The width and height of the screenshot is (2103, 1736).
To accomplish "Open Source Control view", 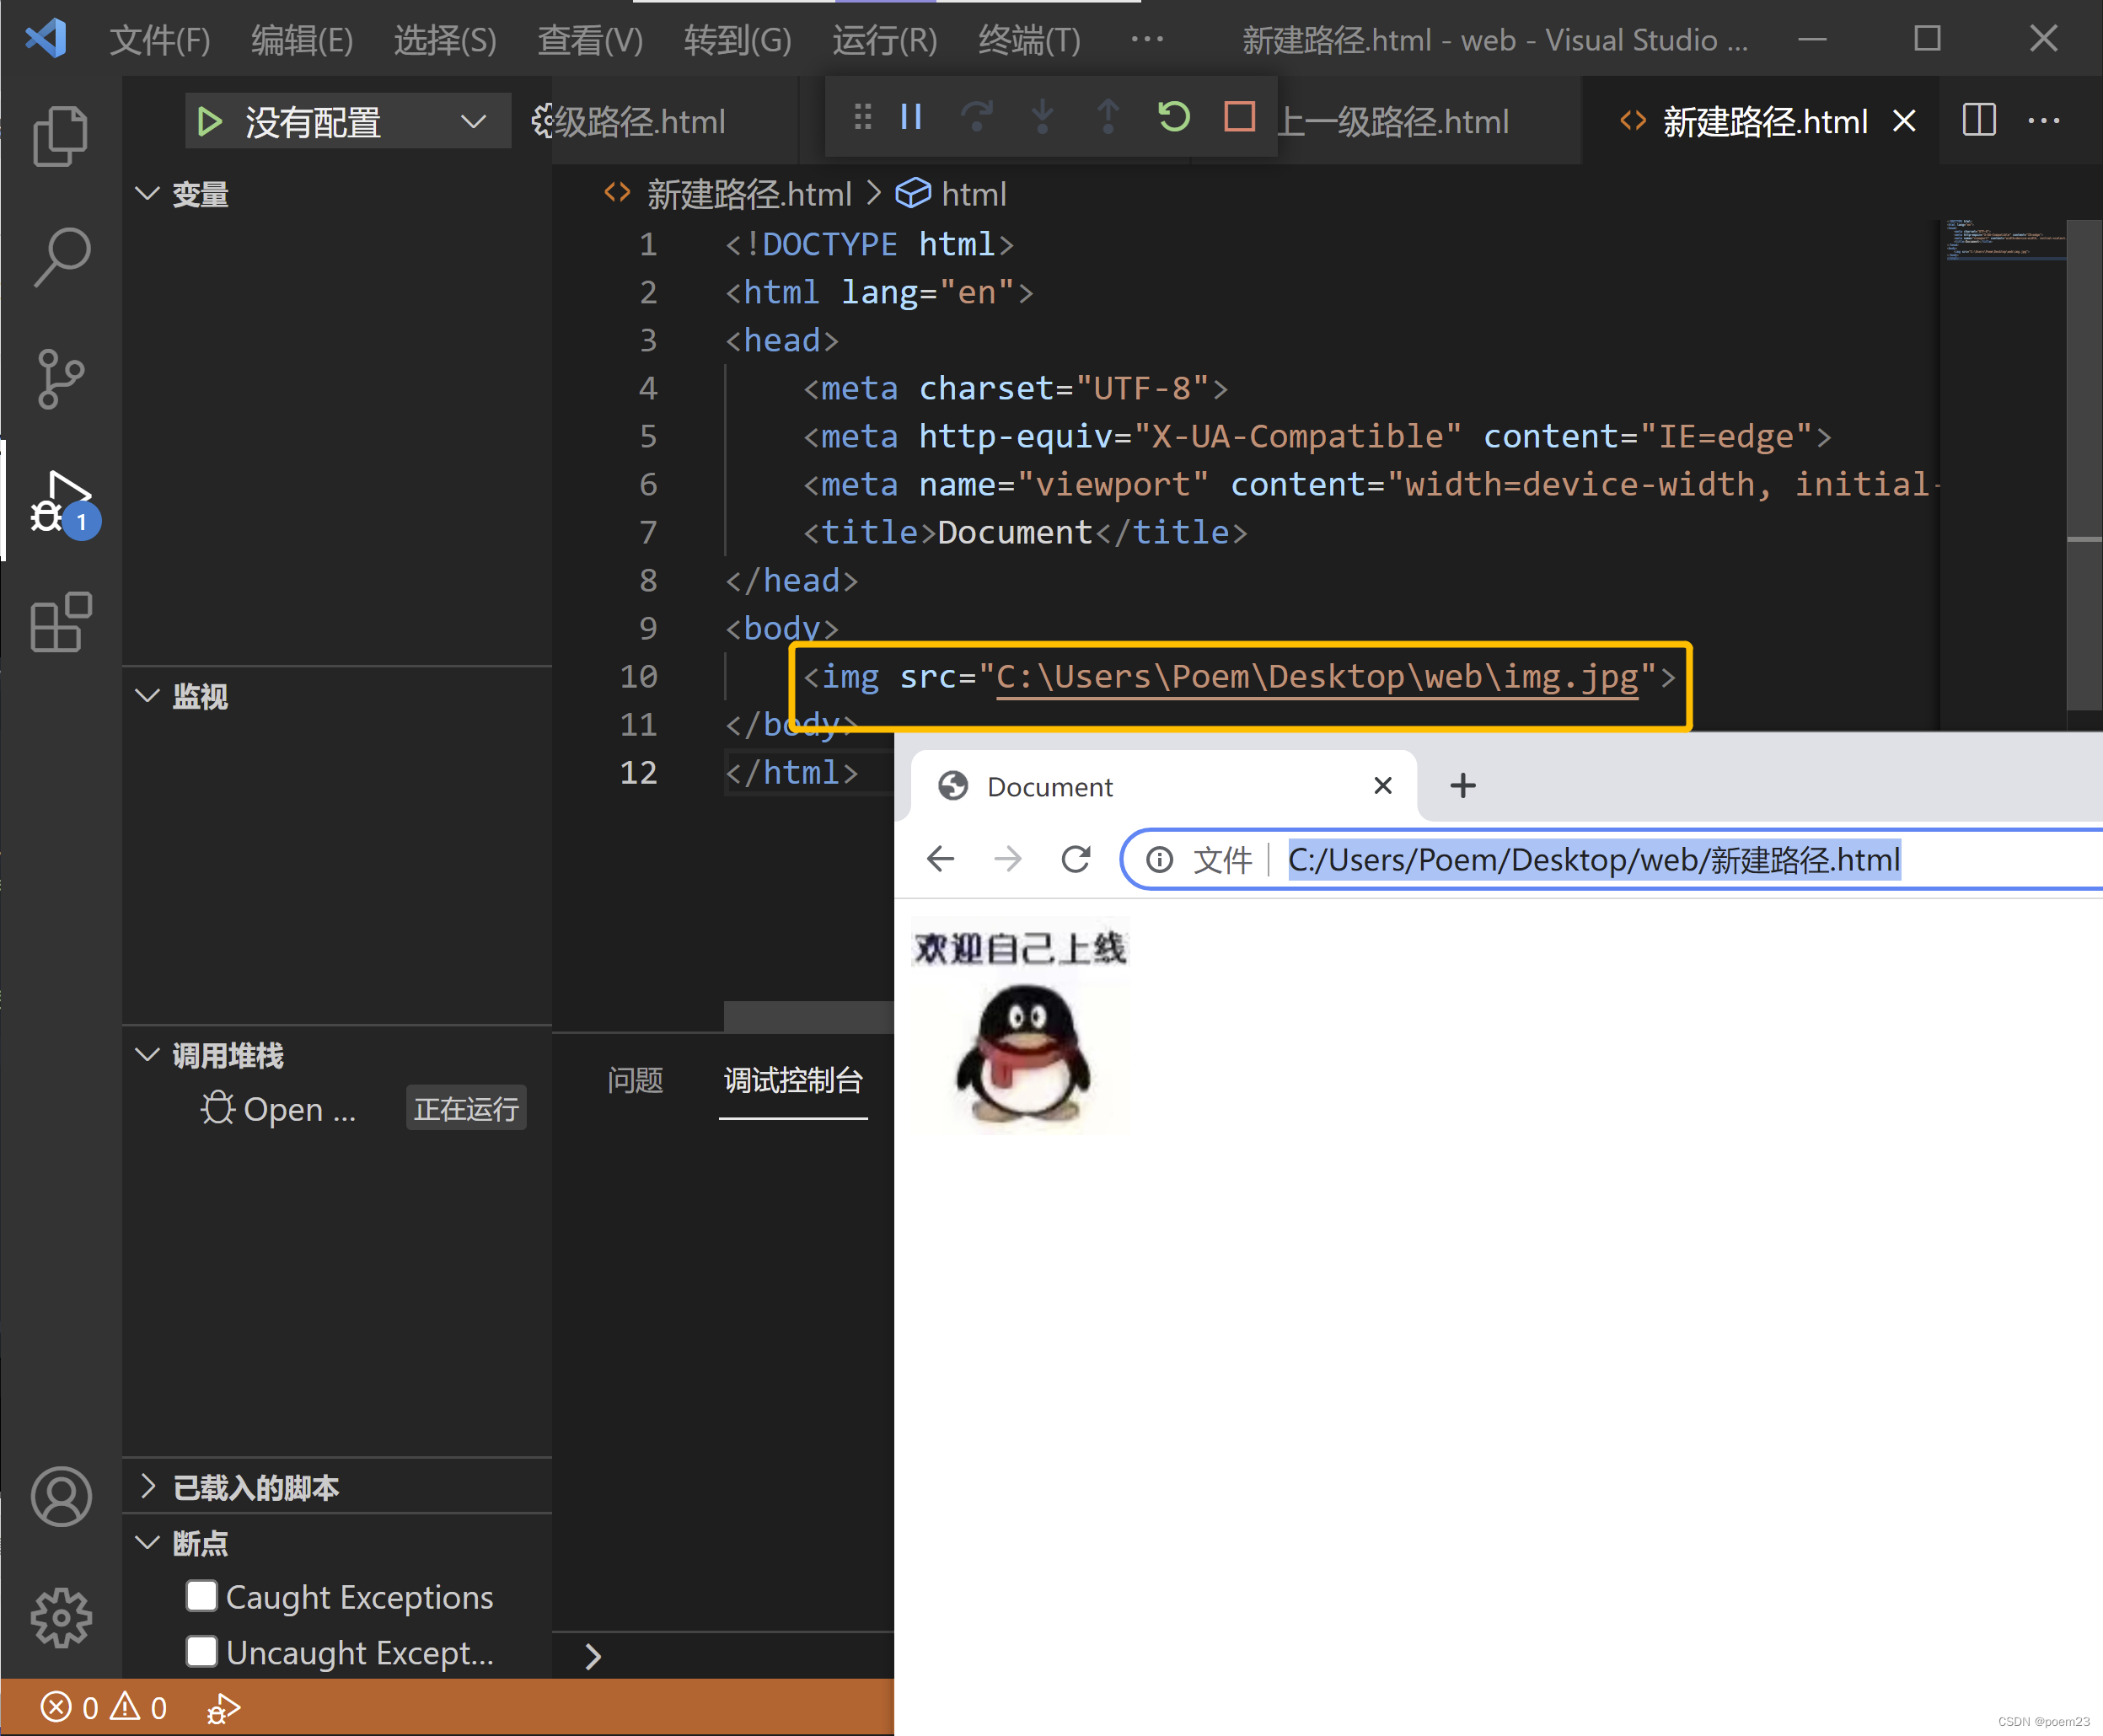I will 61,378.
